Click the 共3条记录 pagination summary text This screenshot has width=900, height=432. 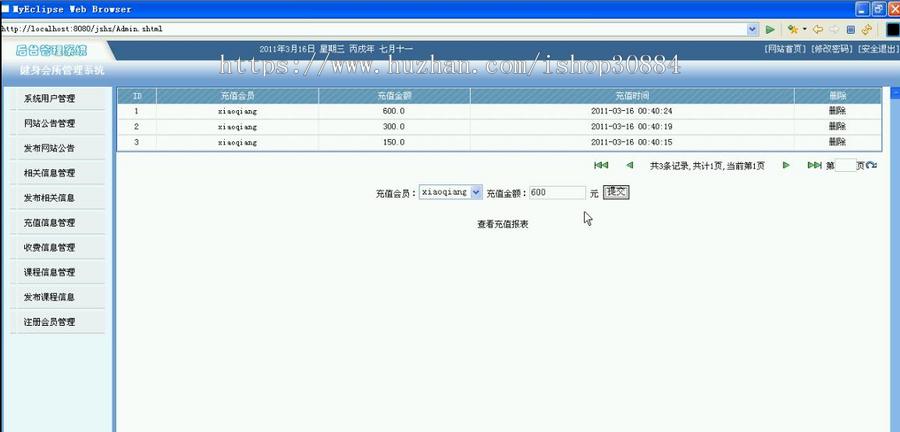pyautogui.click(x=707, y=166)
